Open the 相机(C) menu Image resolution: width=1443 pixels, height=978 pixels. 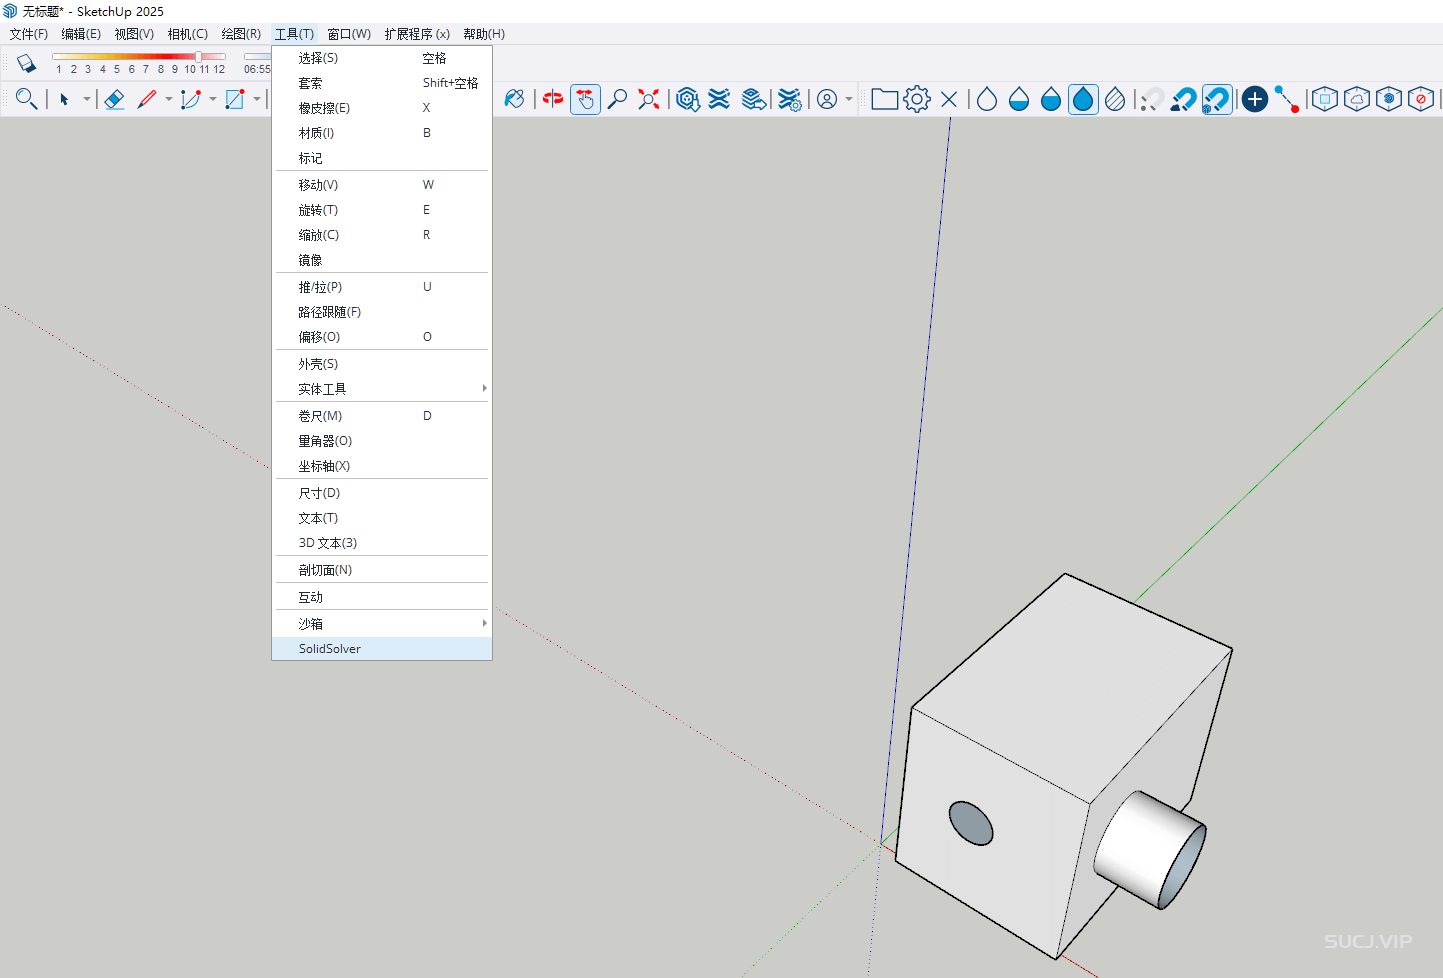(188, 34)
